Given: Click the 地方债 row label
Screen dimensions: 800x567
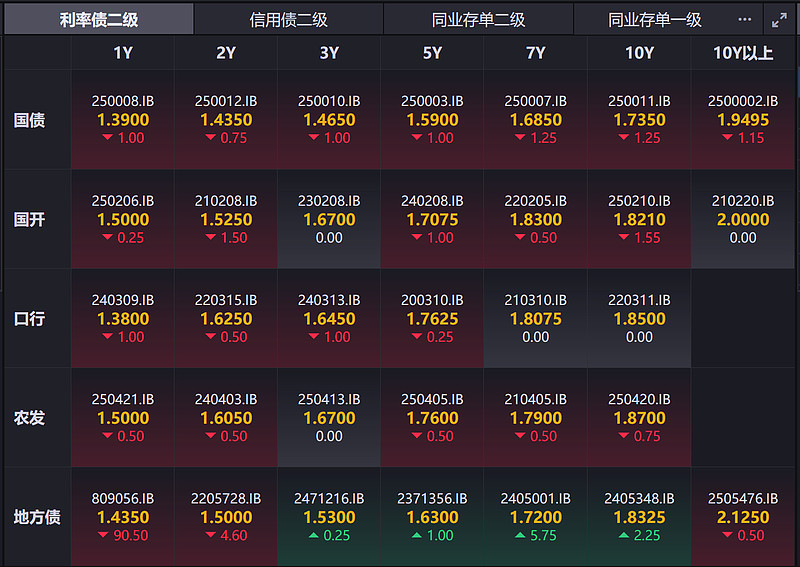Looking at the screenshot, I should point(37,517).
